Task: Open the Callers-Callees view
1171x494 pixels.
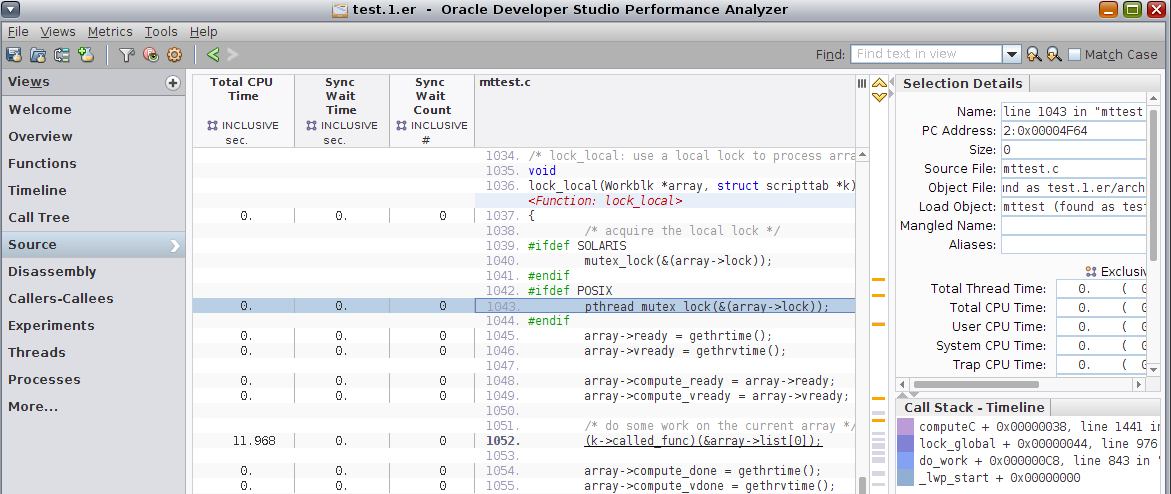Action: [93, 298]
